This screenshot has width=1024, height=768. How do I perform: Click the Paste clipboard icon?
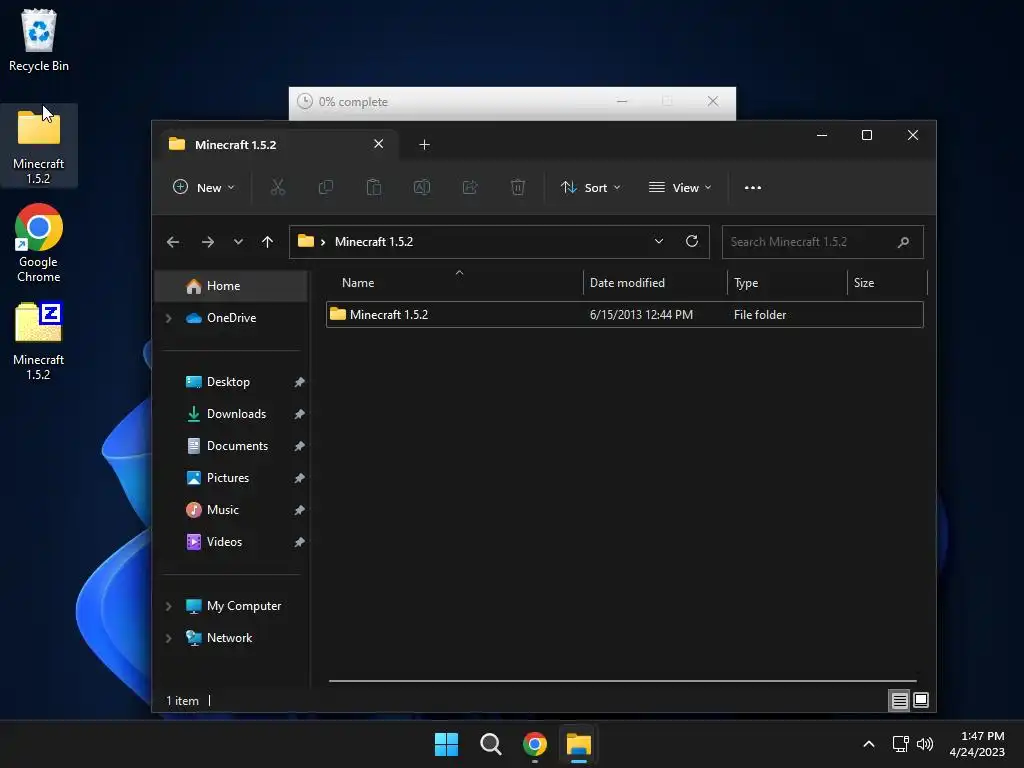pyautogui.click(x=374, y=187)
